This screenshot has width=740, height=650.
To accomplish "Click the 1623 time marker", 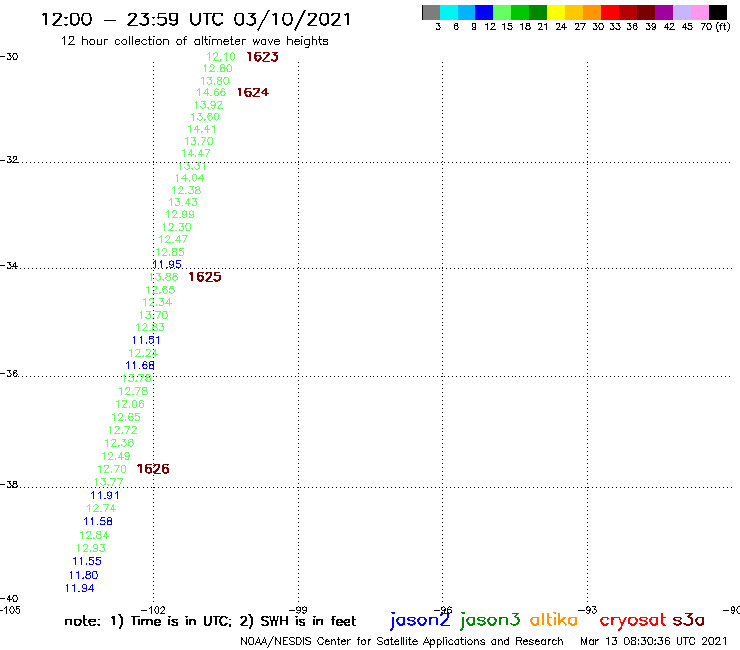I will coord(262,57).
